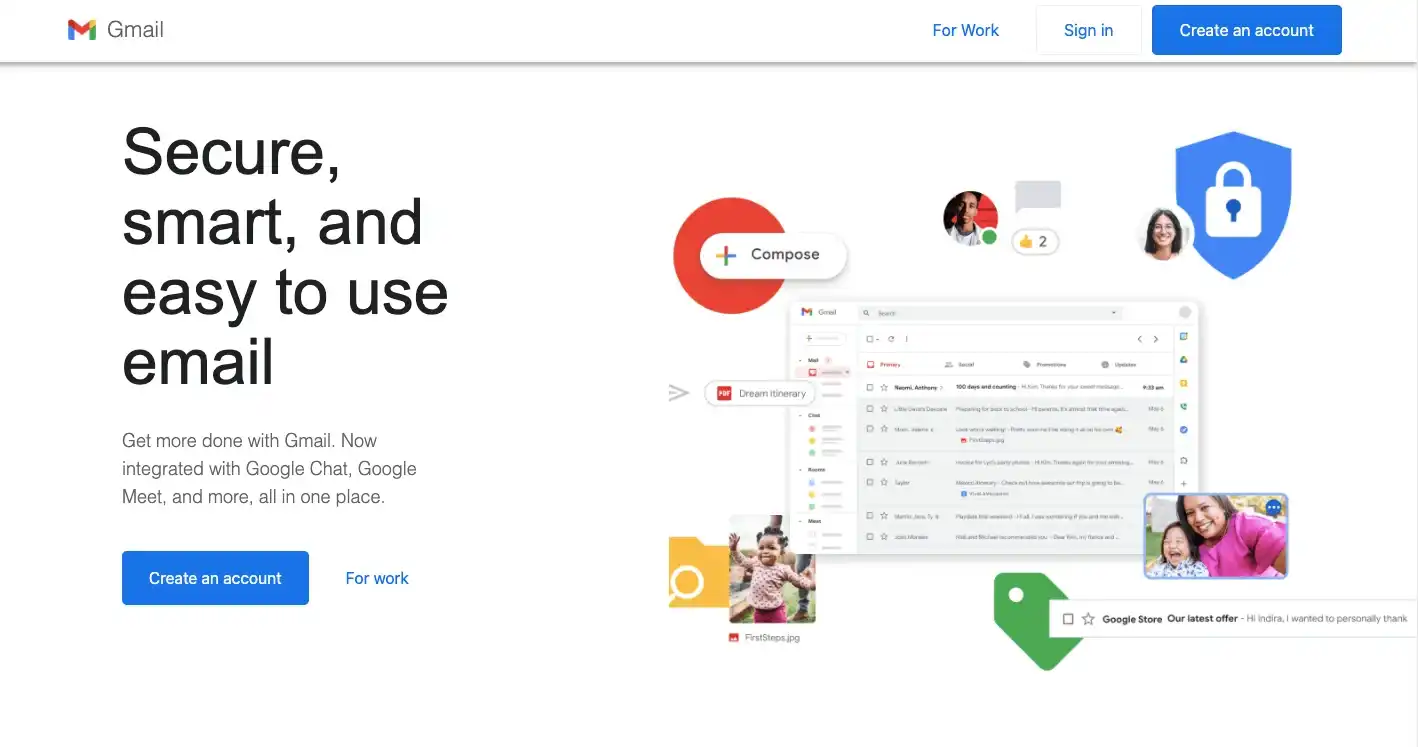1418x747 pixels.
Task: Open the '100 days and counting' email
Action: pos(986,387)
